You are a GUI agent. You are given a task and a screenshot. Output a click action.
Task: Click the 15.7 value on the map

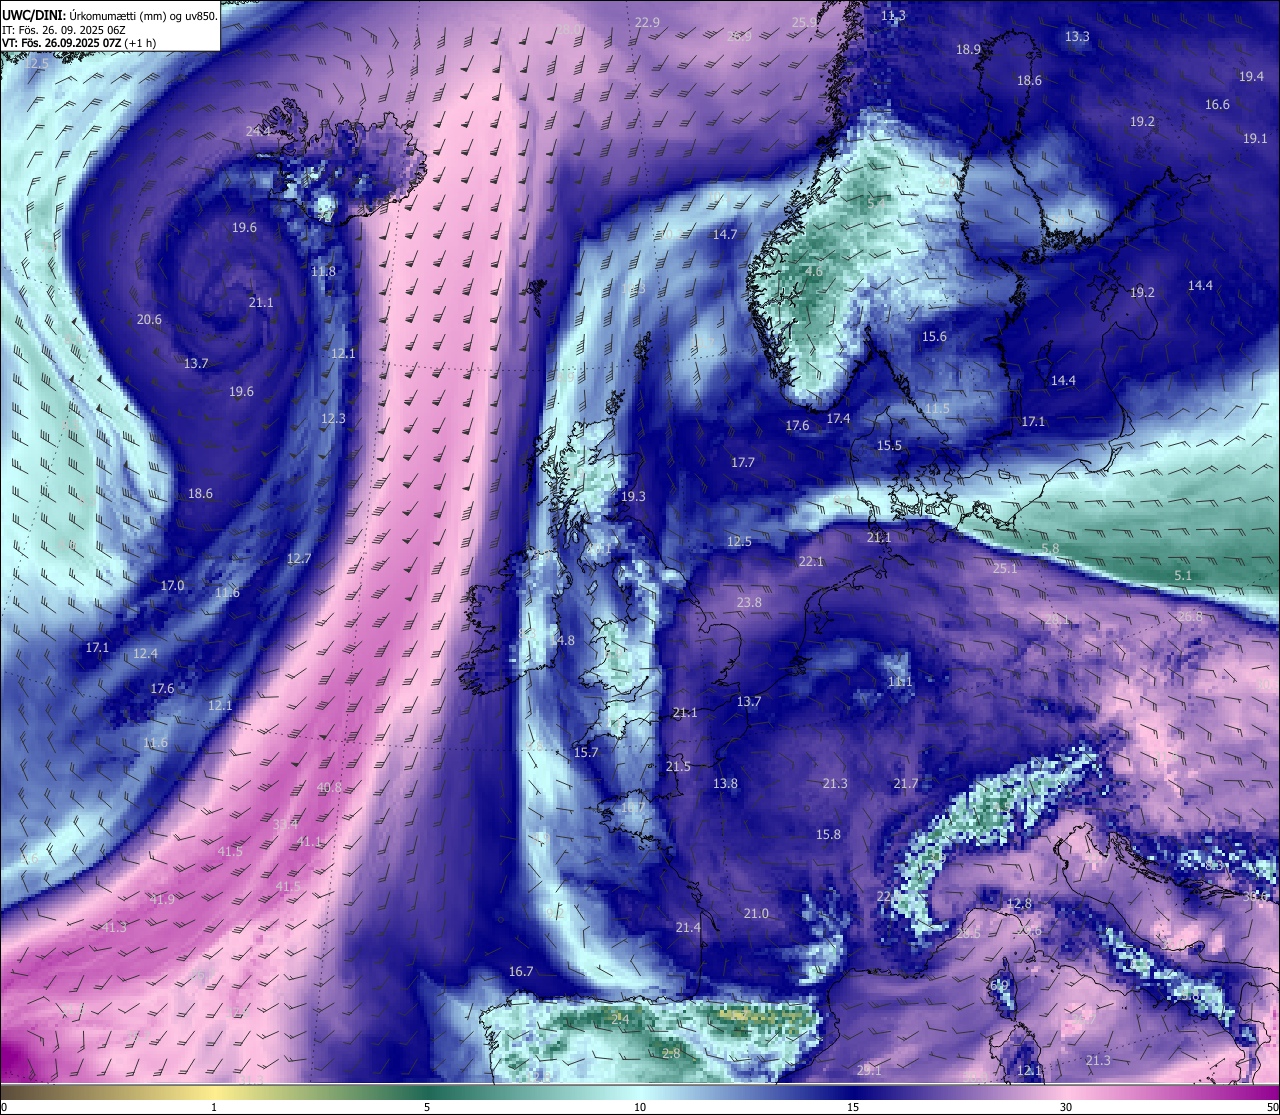585,752
